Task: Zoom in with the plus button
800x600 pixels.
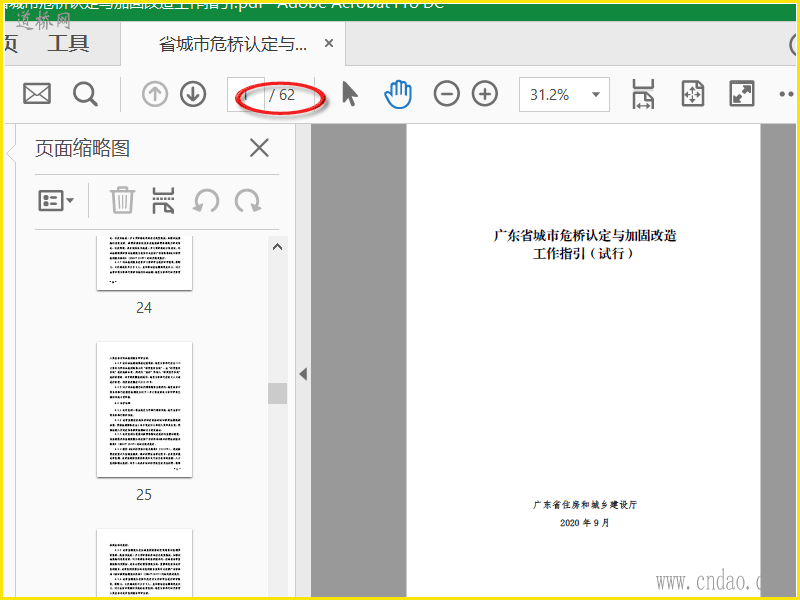Action: click(485, 94)
